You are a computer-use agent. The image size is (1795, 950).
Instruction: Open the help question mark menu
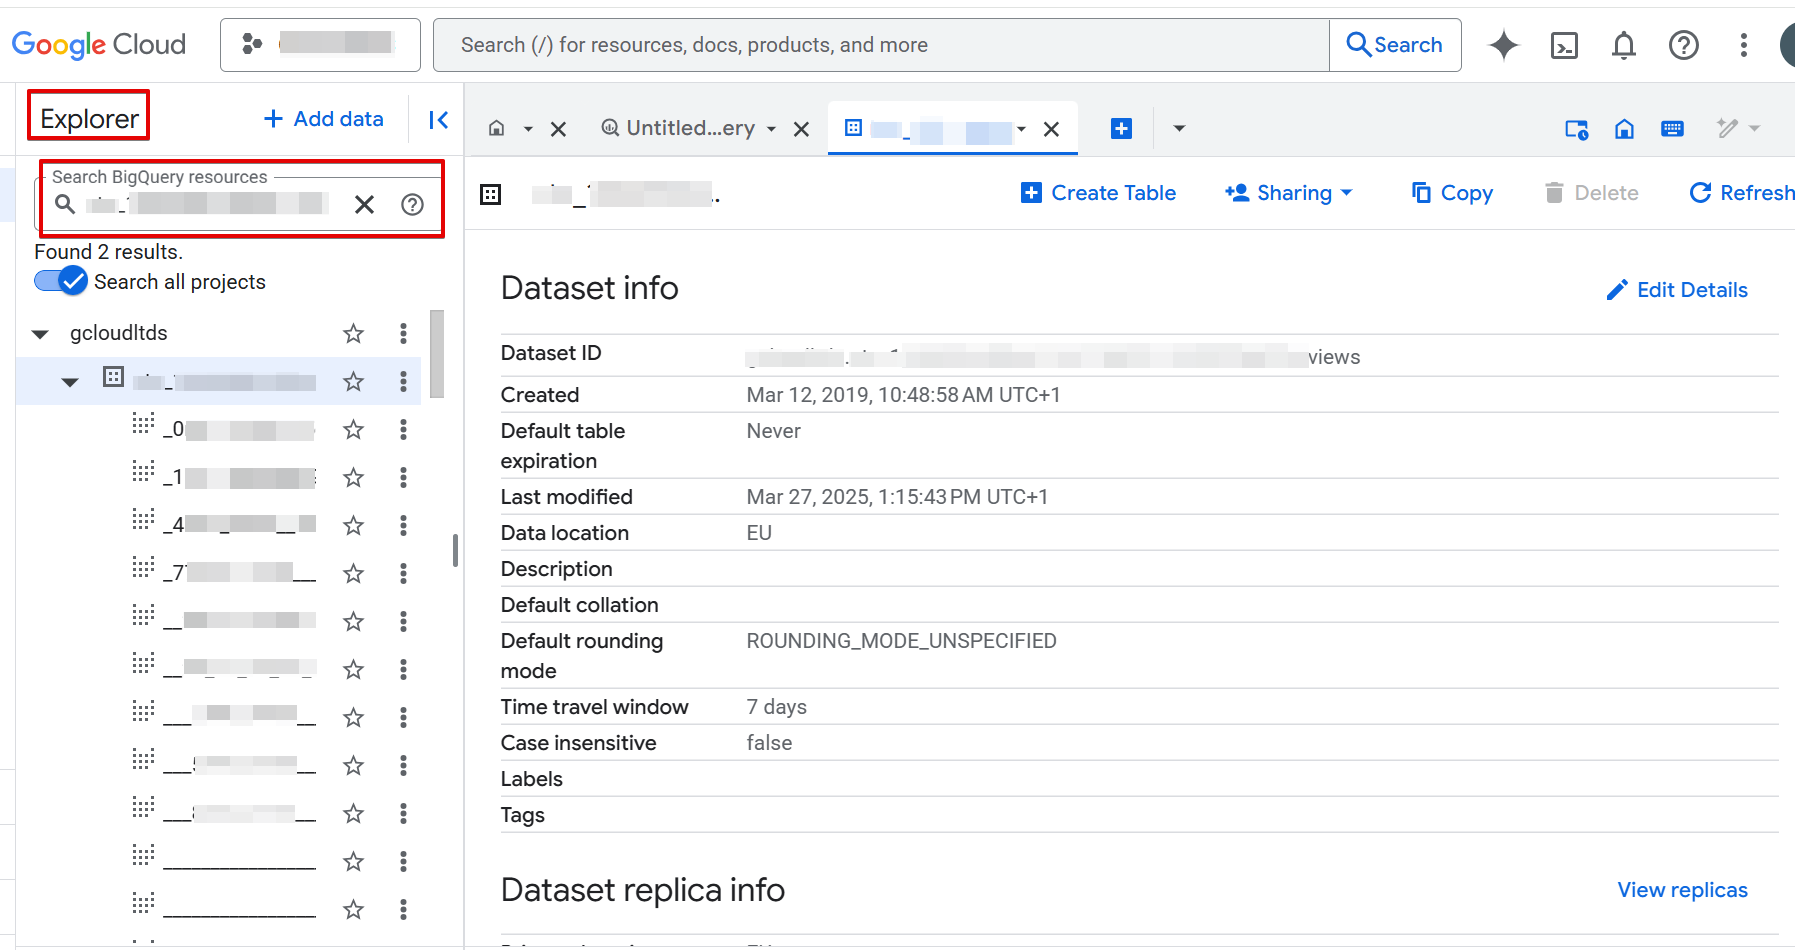click(x=1684, y=45)
